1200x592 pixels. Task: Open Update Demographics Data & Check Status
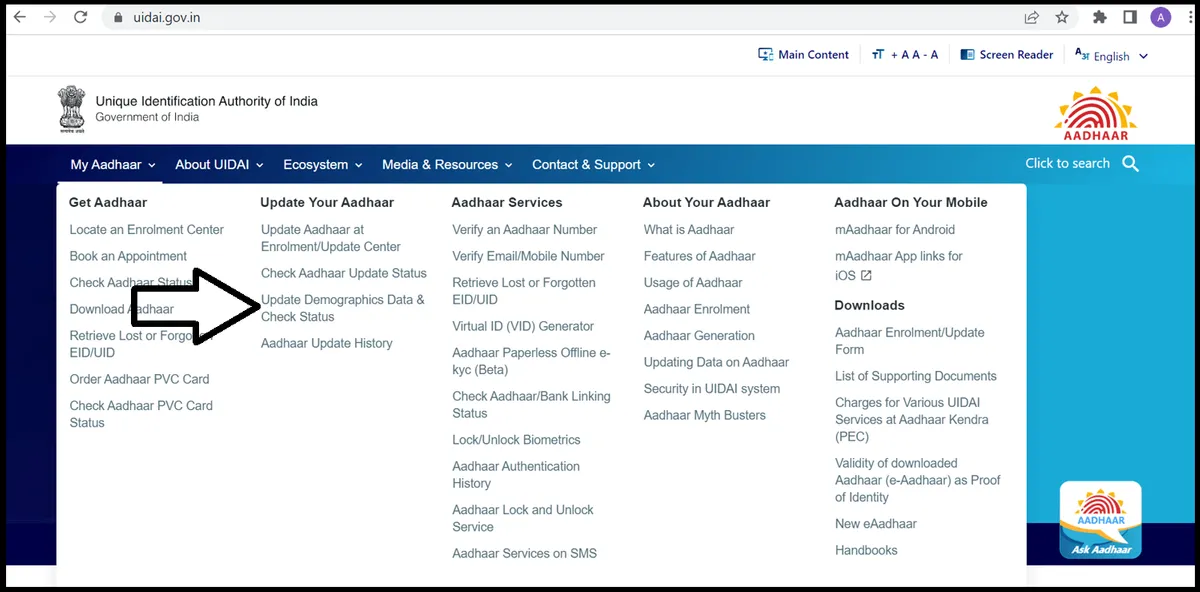342,308
